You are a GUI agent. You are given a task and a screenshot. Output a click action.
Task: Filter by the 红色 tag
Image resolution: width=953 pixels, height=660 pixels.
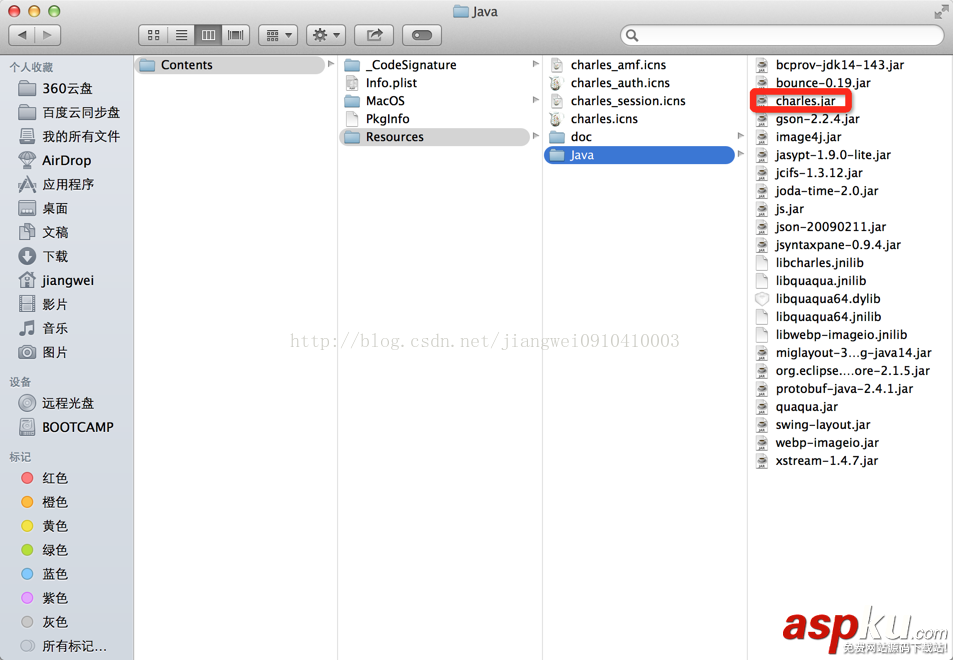click(67, 478)
